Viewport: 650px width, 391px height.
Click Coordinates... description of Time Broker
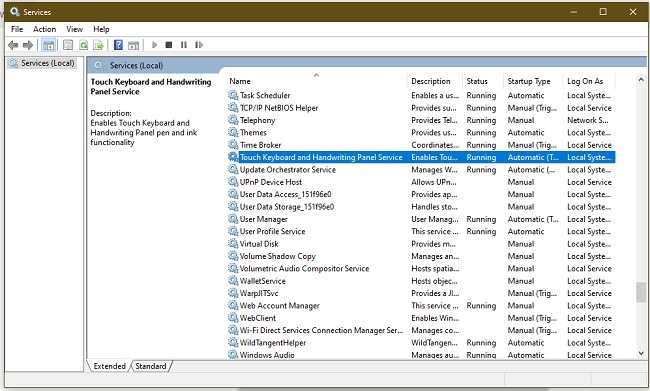coord(435,145)
